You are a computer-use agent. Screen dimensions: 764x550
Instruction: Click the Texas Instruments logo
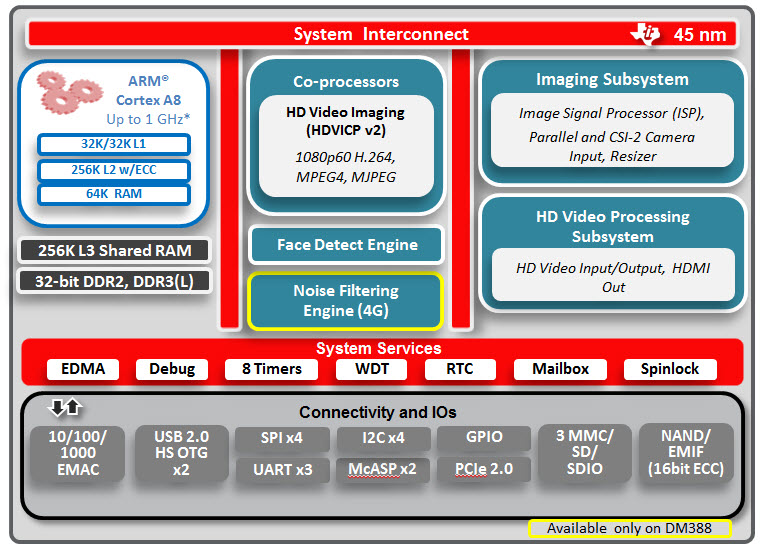(x=645, y=34)
